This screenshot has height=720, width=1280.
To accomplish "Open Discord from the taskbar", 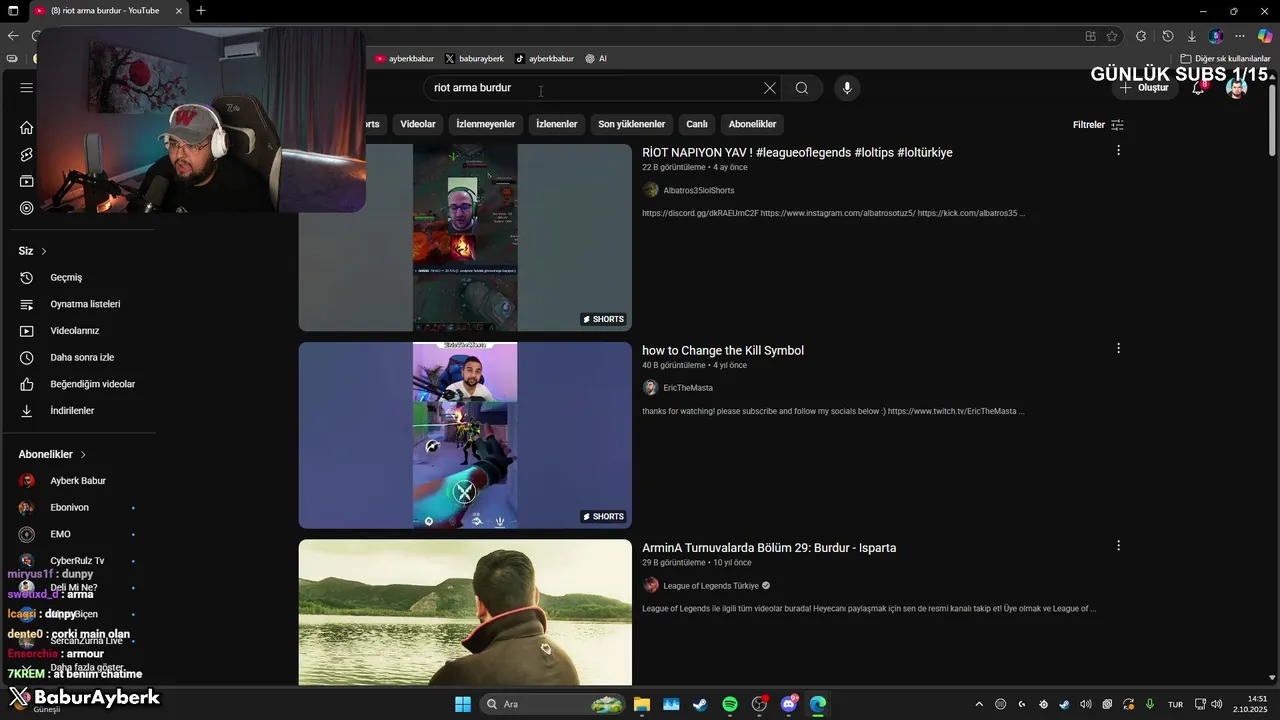I will [789, 704].
